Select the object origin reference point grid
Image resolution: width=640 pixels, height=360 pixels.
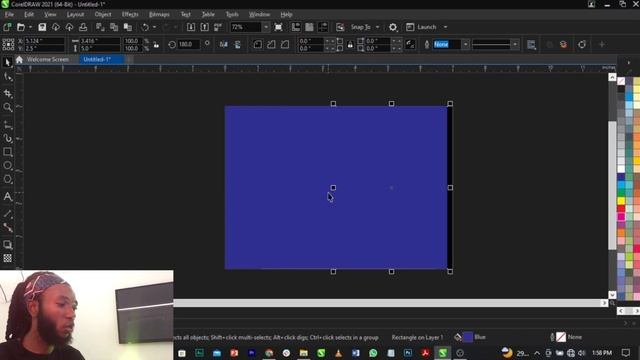[8, 44]
